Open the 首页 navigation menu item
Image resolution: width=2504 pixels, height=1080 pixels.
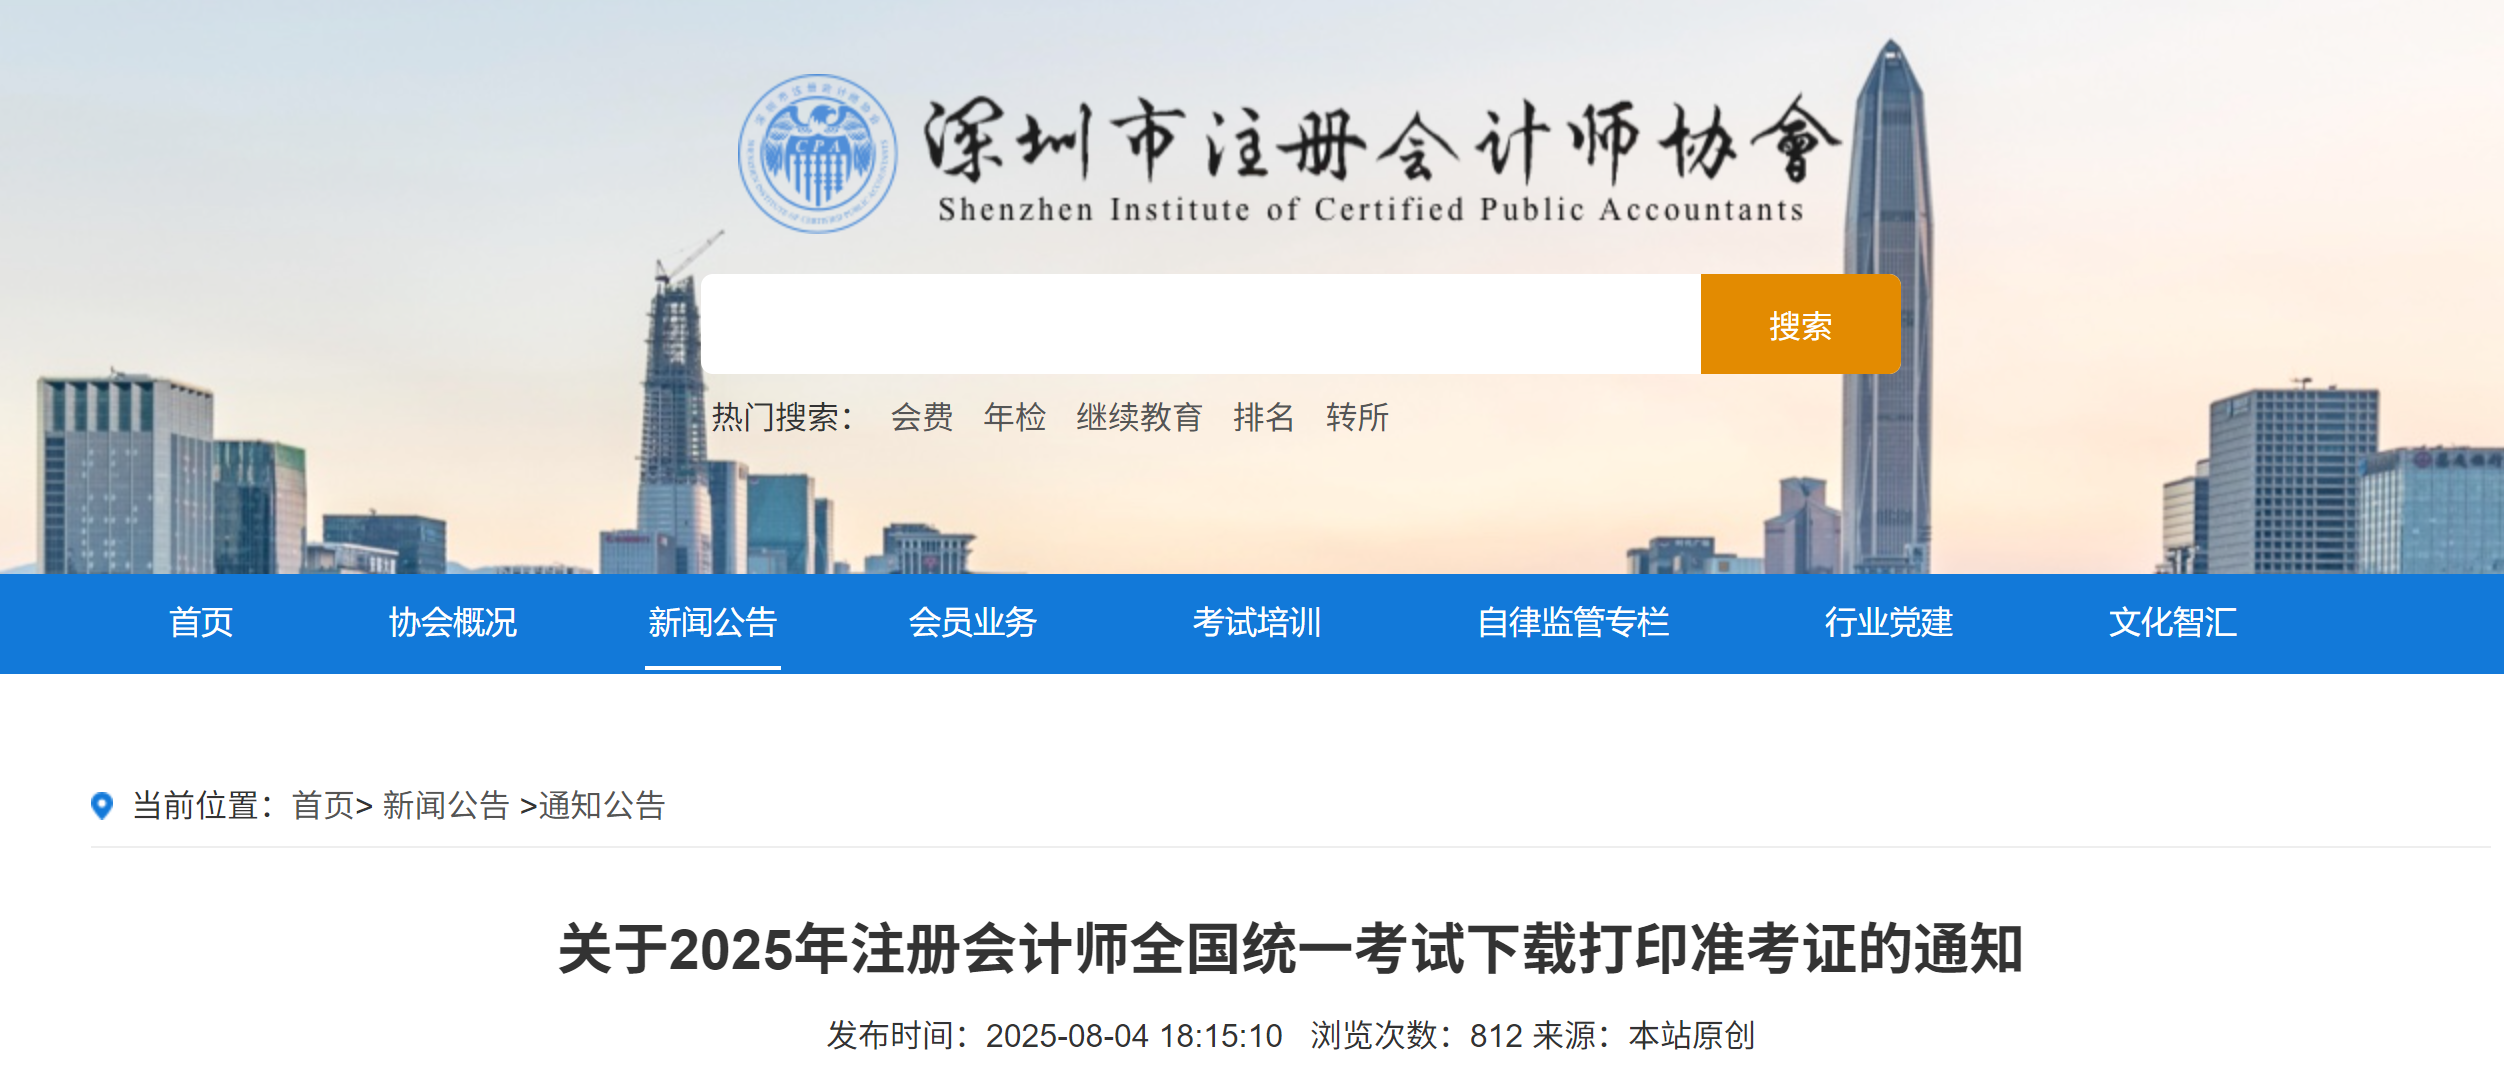tap(201, 622)
